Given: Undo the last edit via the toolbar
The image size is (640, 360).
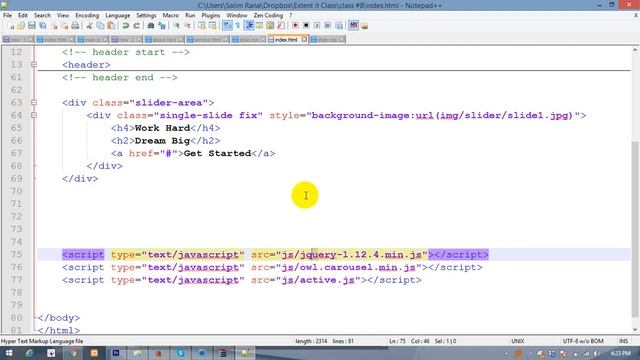Looking at the screenshot, I should [x=125, y=26].
